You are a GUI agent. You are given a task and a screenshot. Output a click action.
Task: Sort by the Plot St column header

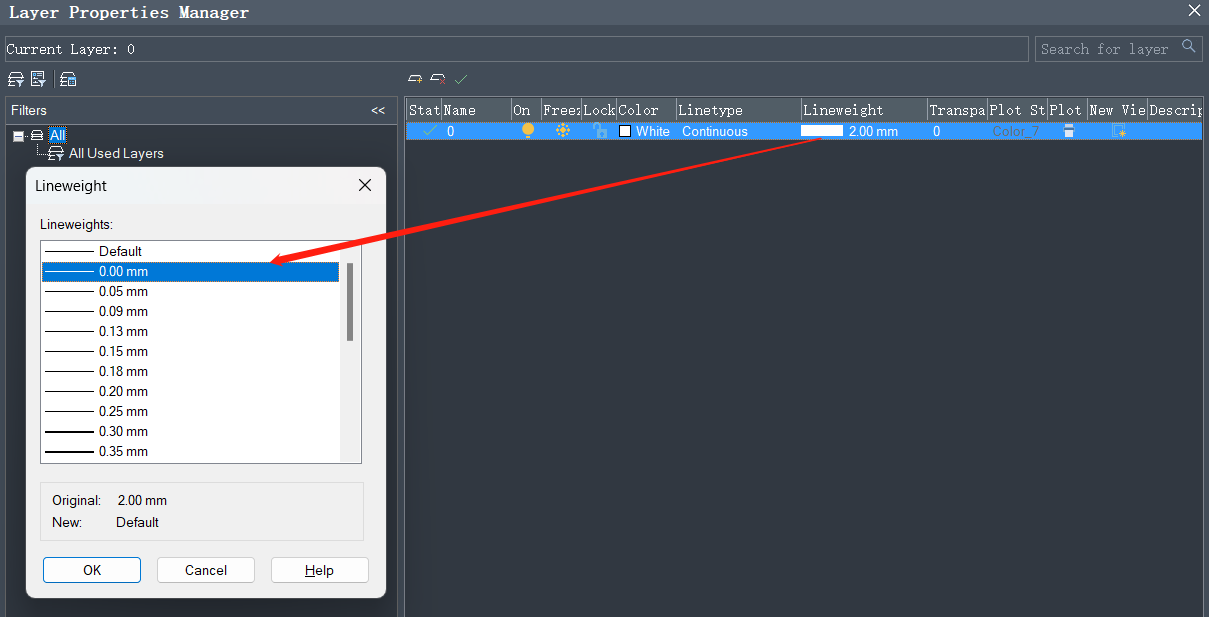pos(1017,110)
